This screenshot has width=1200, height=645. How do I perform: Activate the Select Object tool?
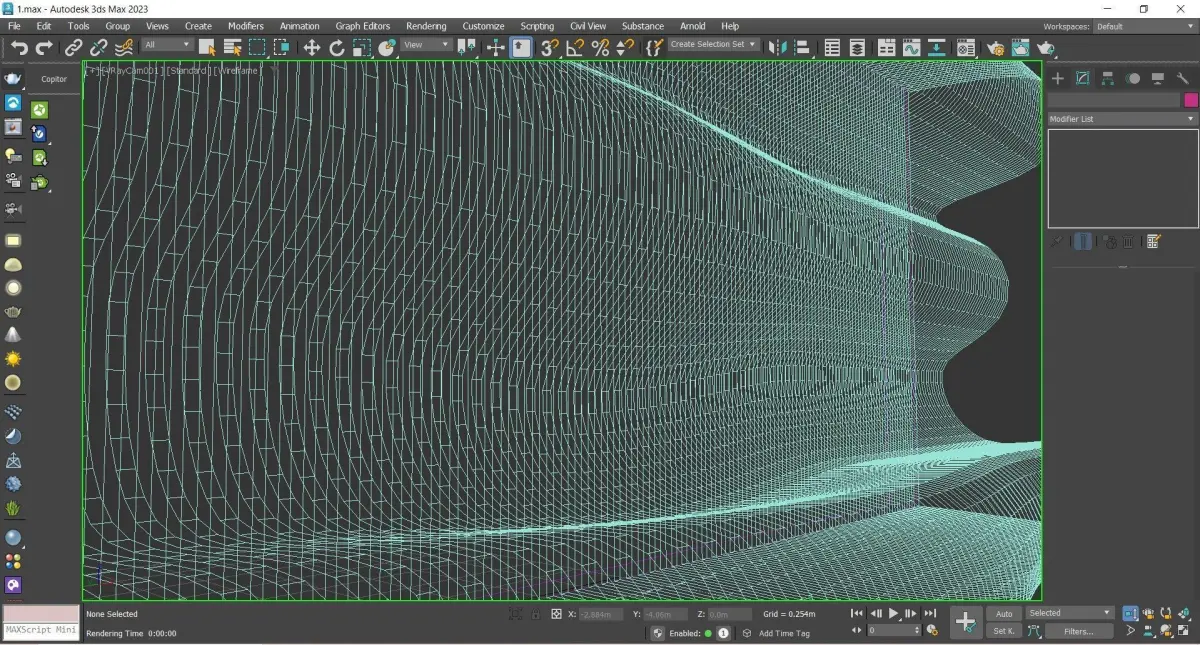[x=207, y=47]
